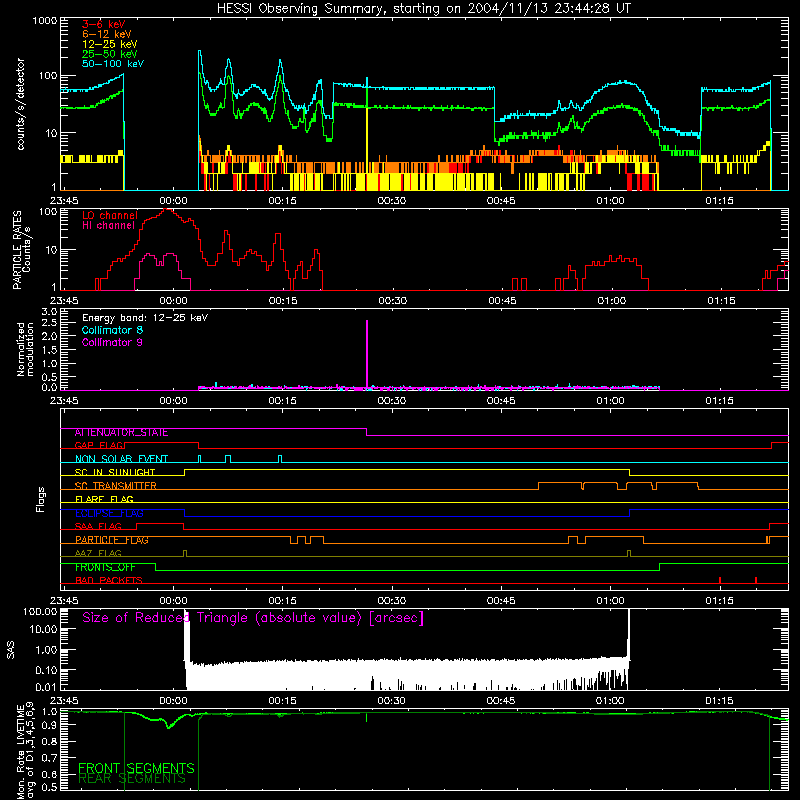
Task: Click the GAP_FLAG label
Action: click(x=100, y=446)
